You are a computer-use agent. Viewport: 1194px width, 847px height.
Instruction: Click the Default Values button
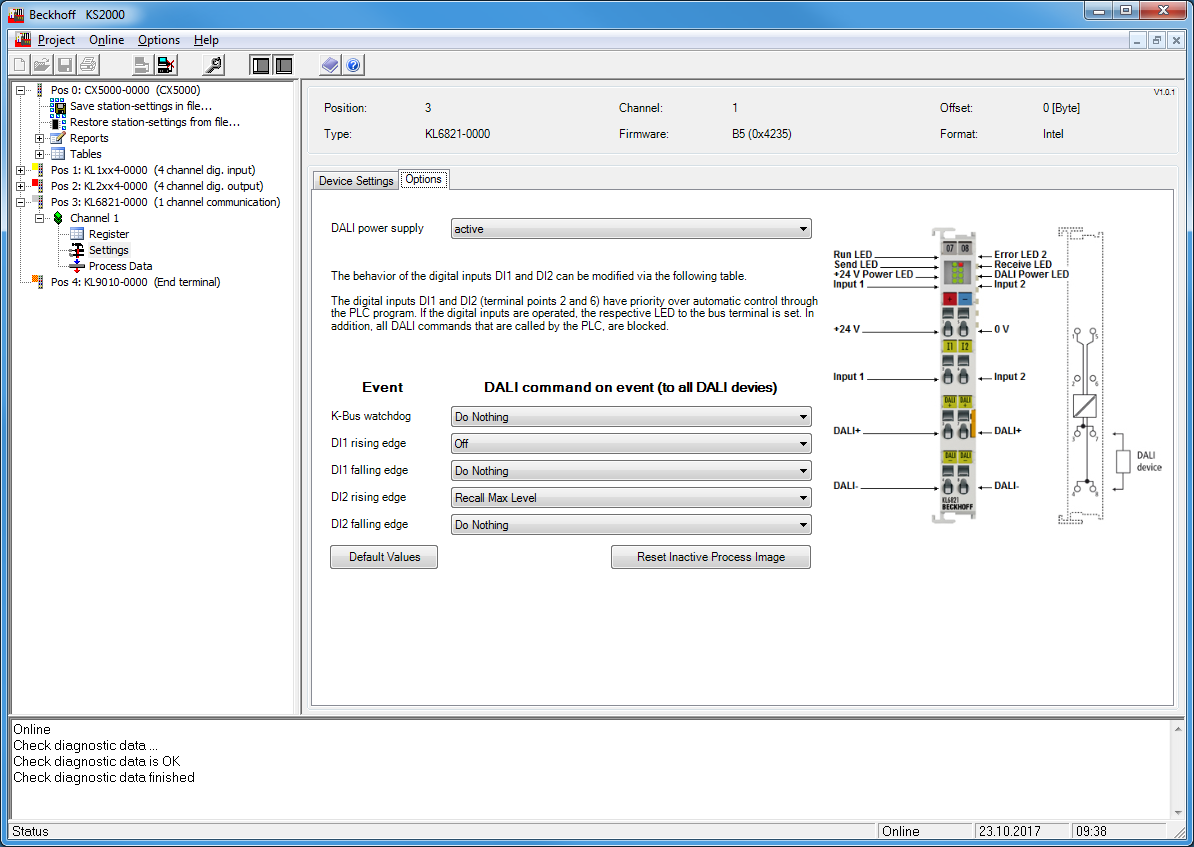(384, 557)
